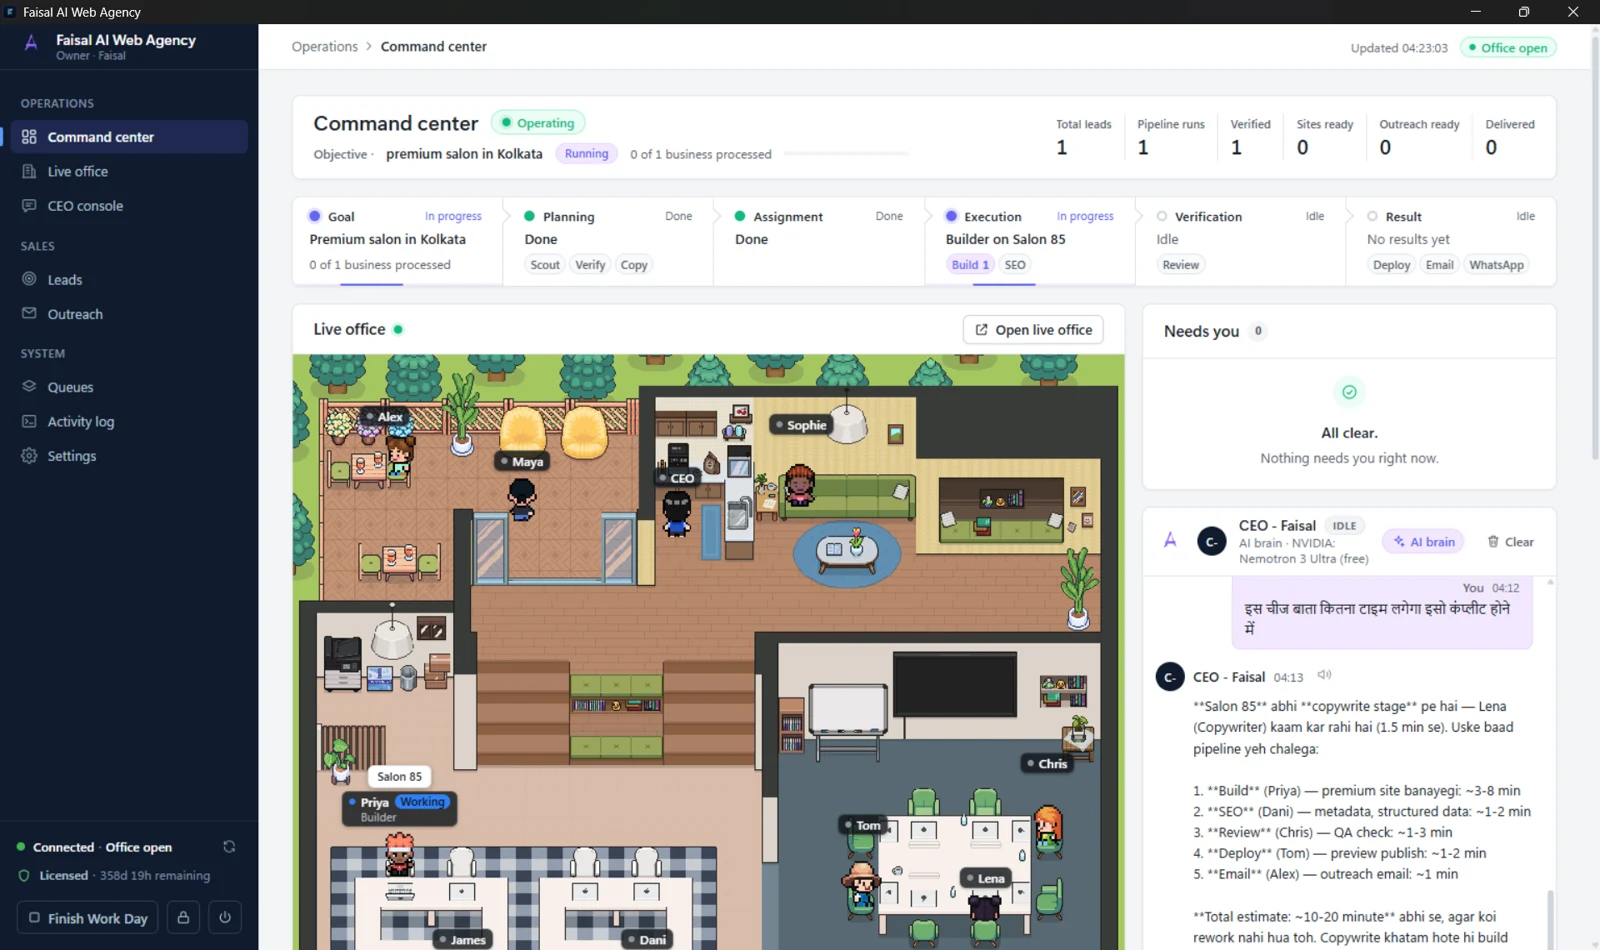Select the Build 1 chip

click(970, 265)
